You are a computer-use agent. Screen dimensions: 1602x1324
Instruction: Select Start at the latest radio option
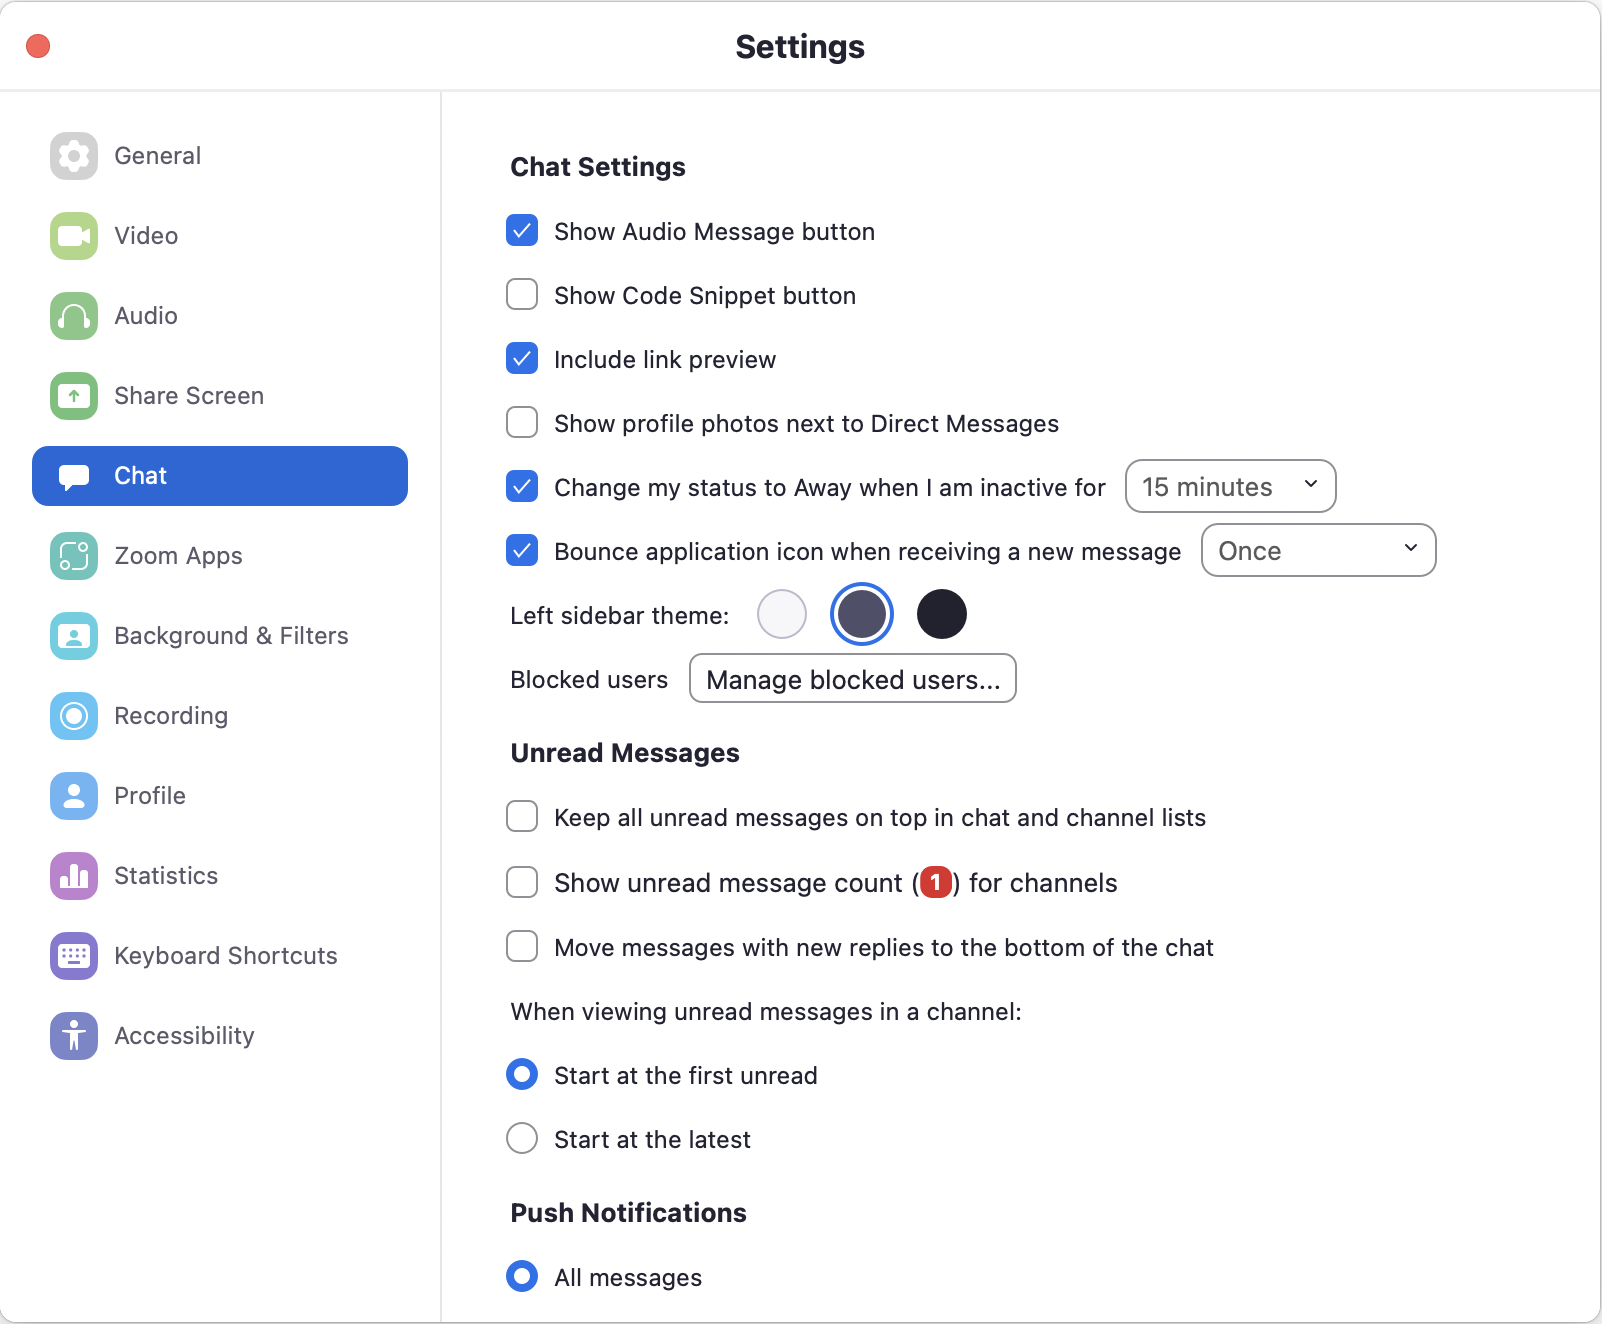click(x=522, y=1139)
